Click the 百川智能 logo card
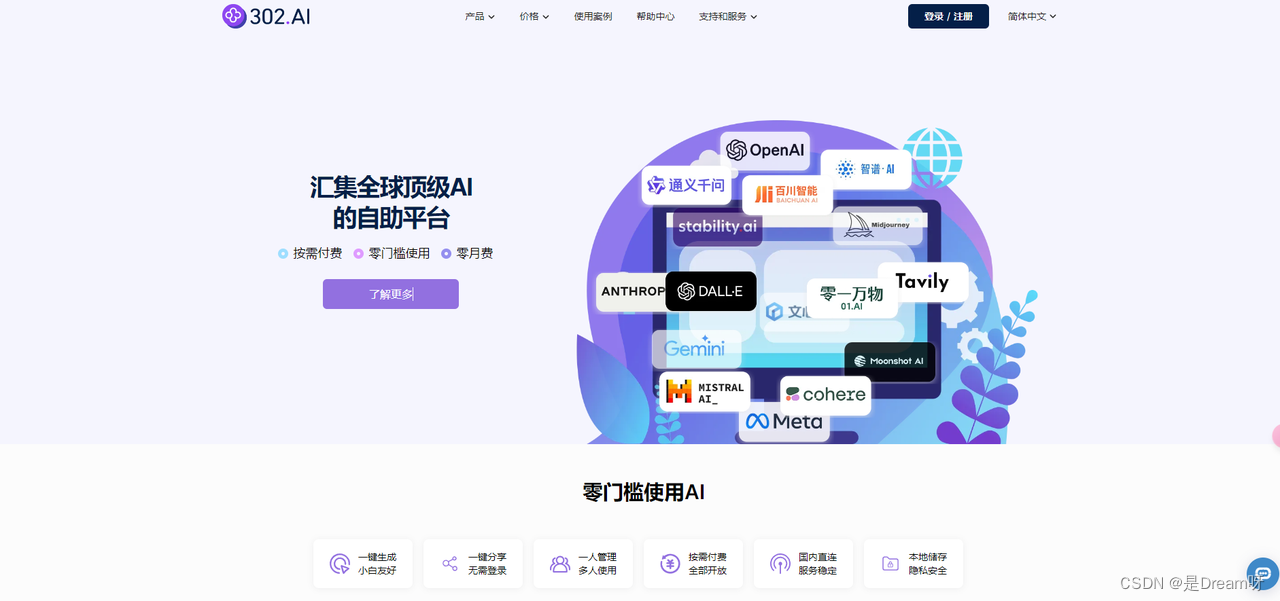The height and width of the screenshot is (601, 1280). coord(787,194)
